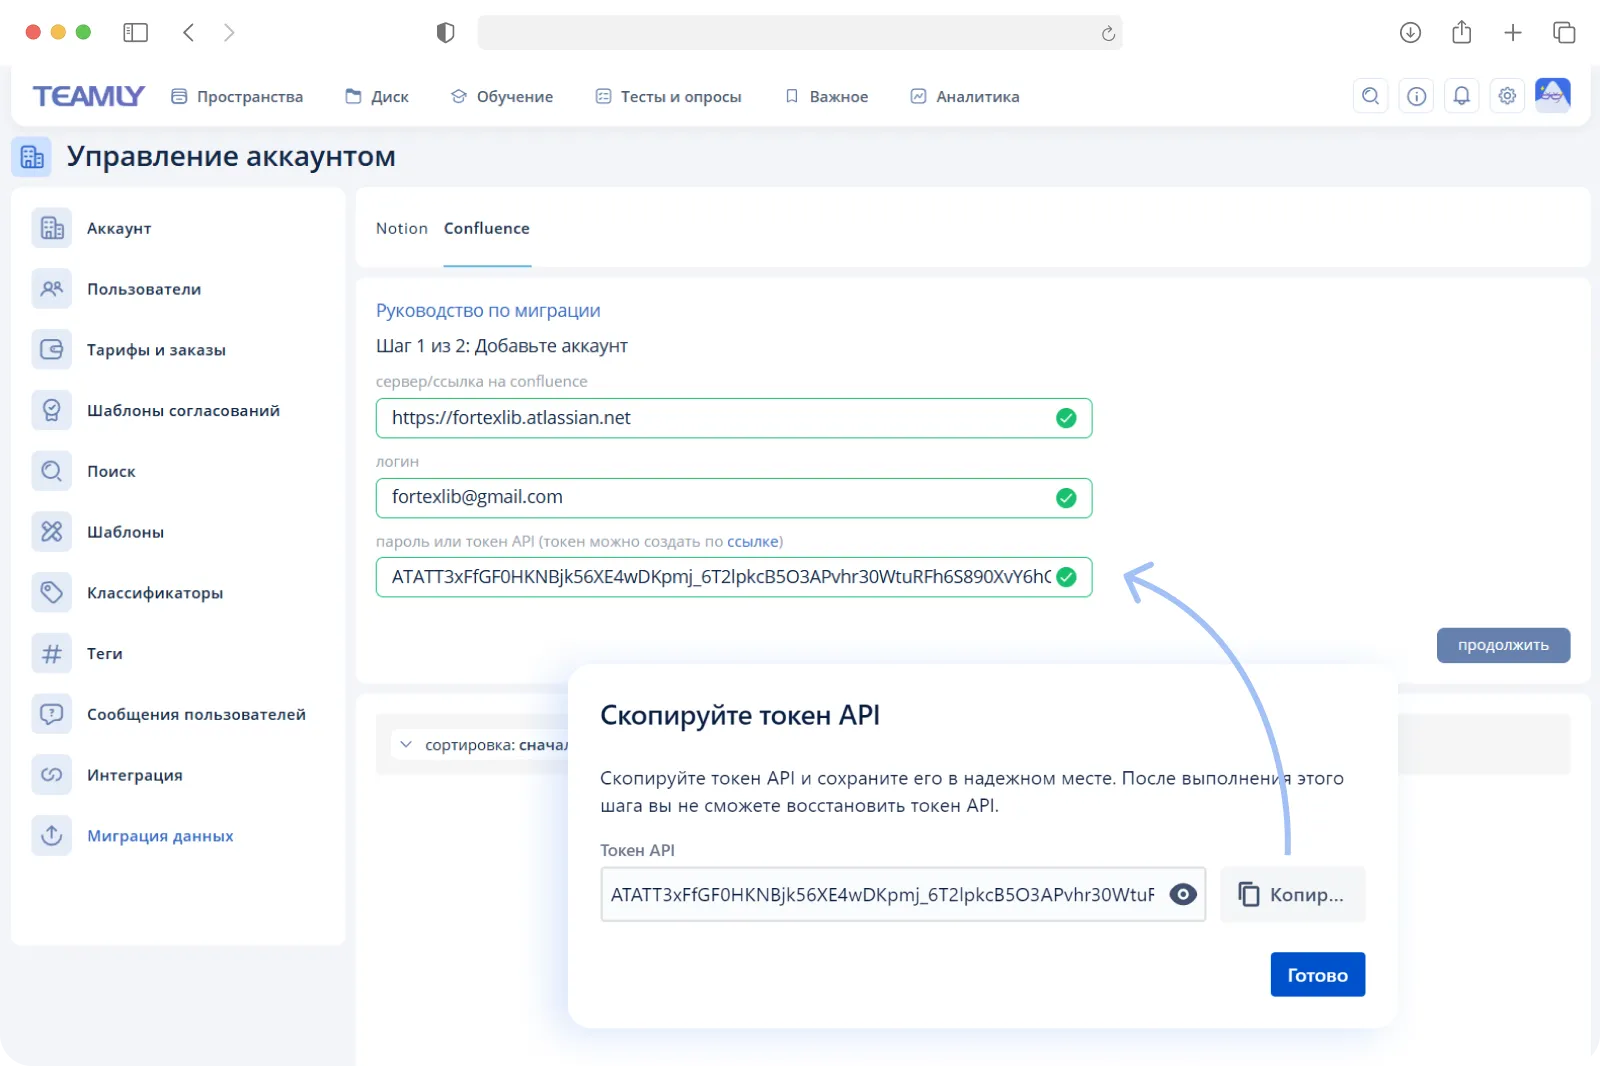Go back with browser back arrow
Image resolution: width=1600 pixels, height=1066 pixels.
pos(188,33)
